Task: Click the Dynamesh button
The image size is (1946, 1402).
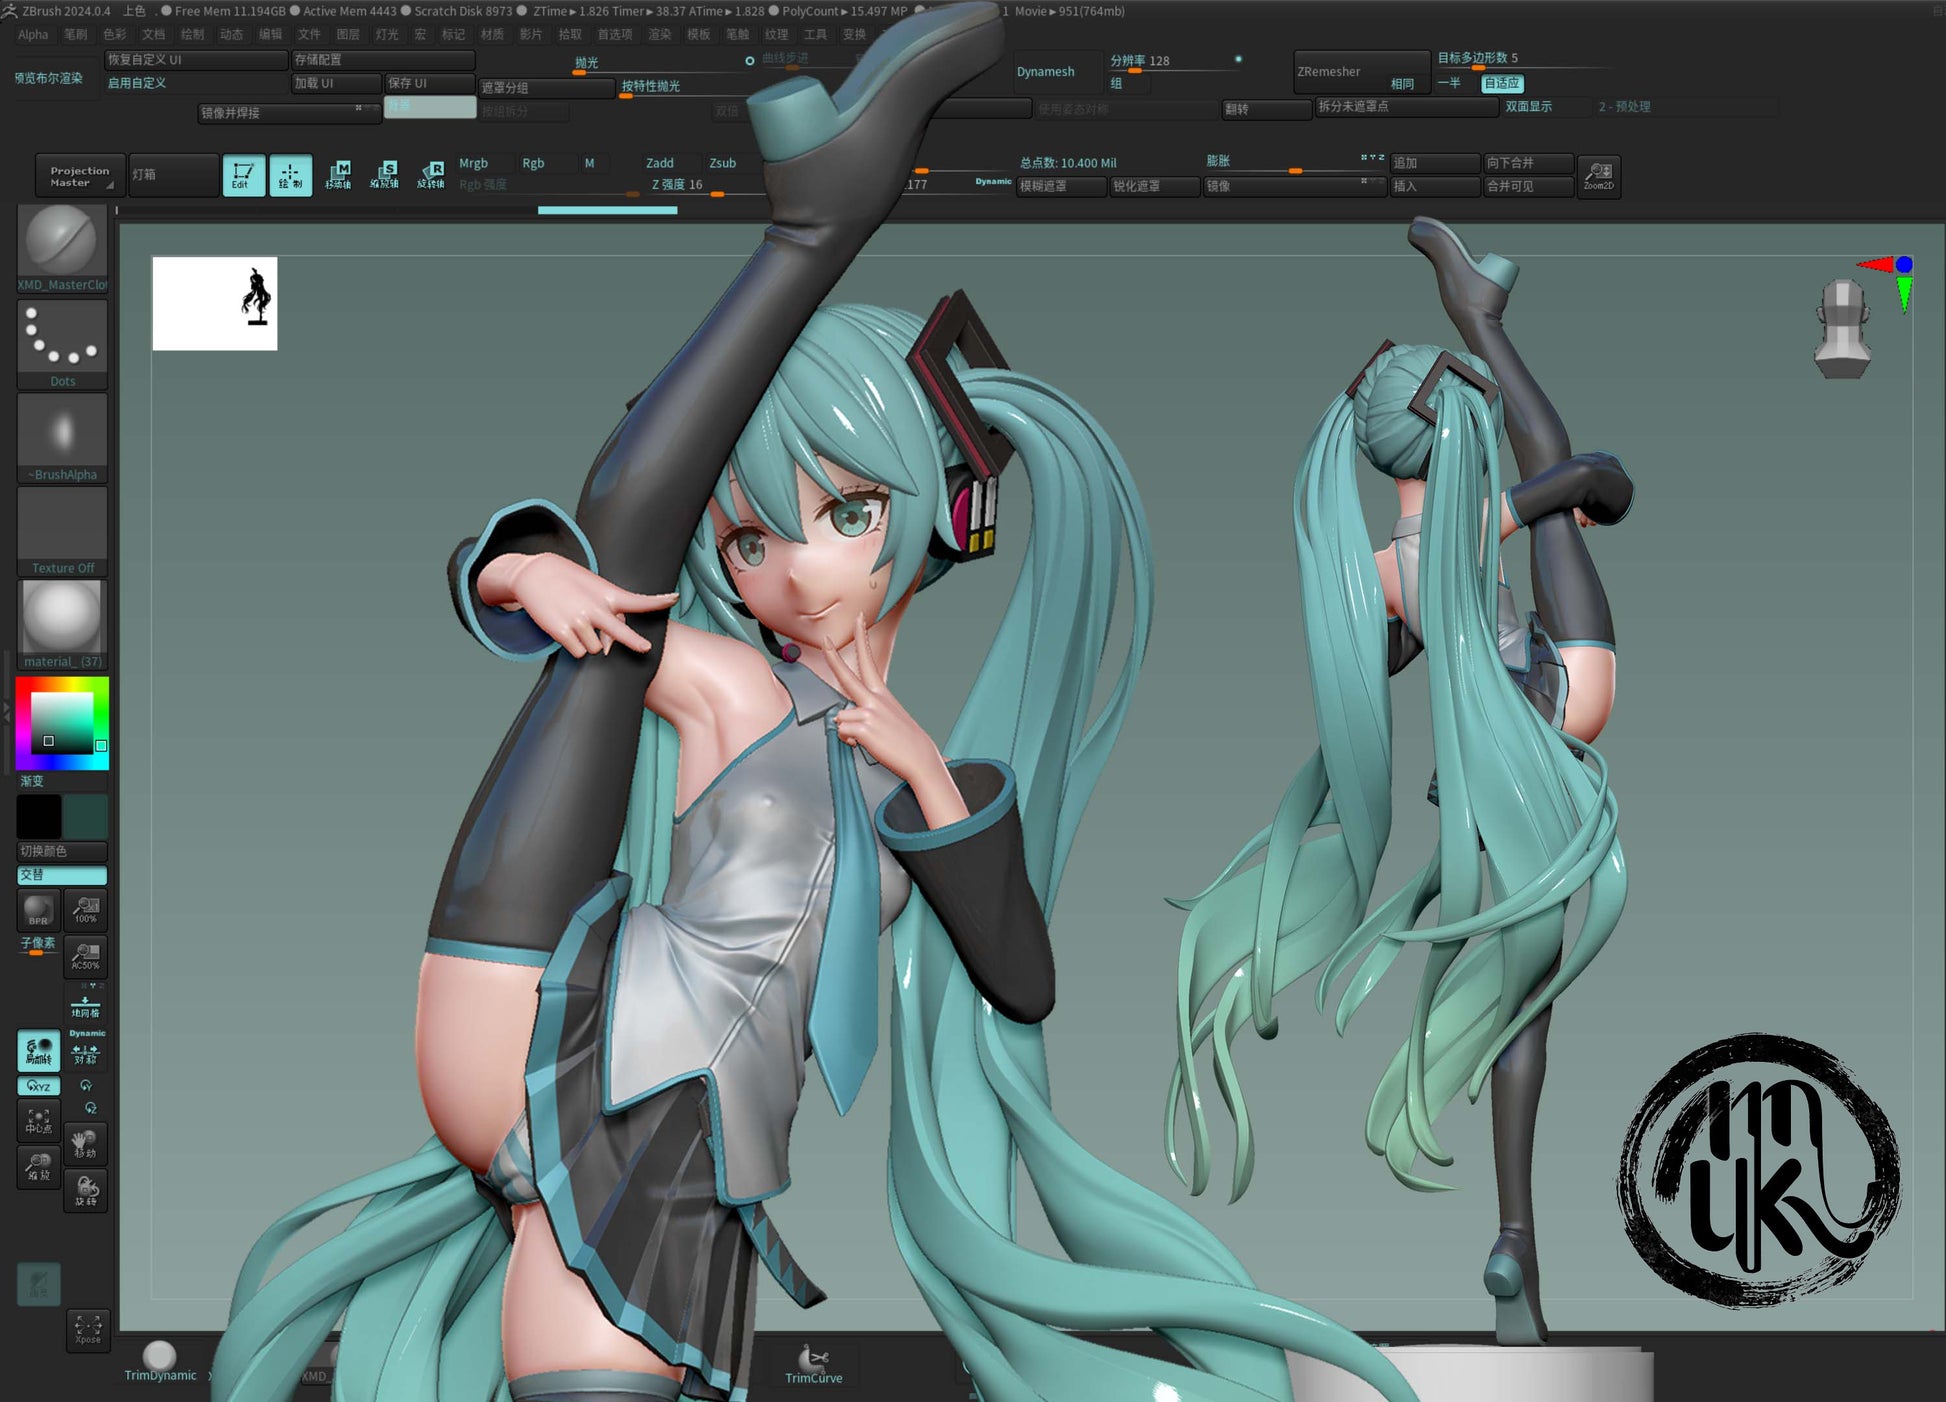Action: tap(1046, 71)
